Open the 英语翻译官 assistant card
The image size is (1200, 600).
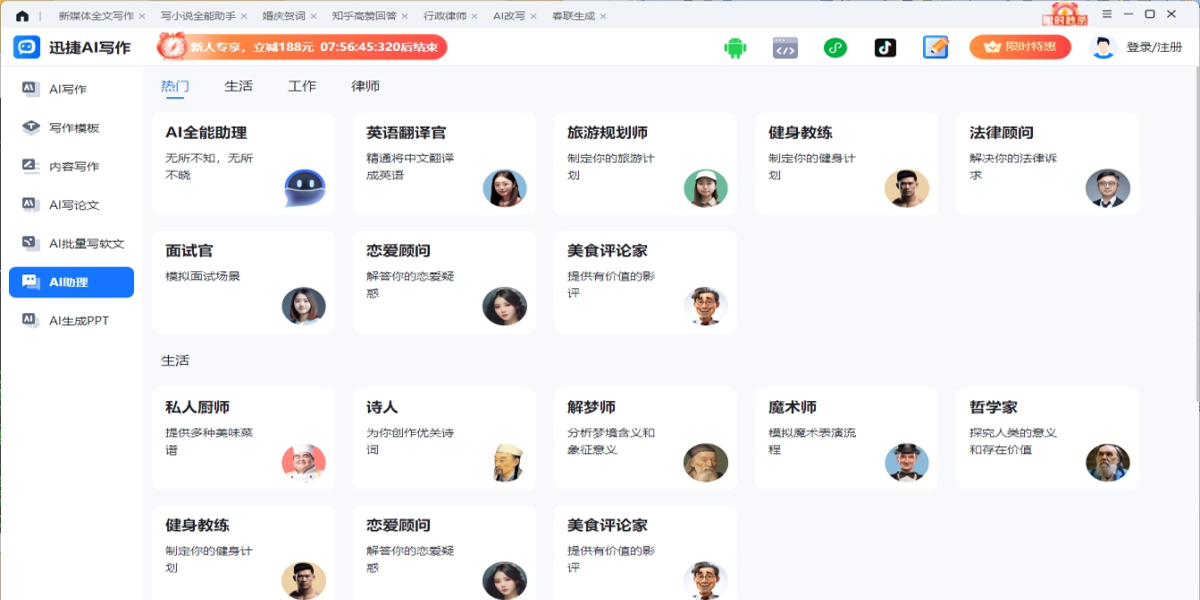point(443,163)
